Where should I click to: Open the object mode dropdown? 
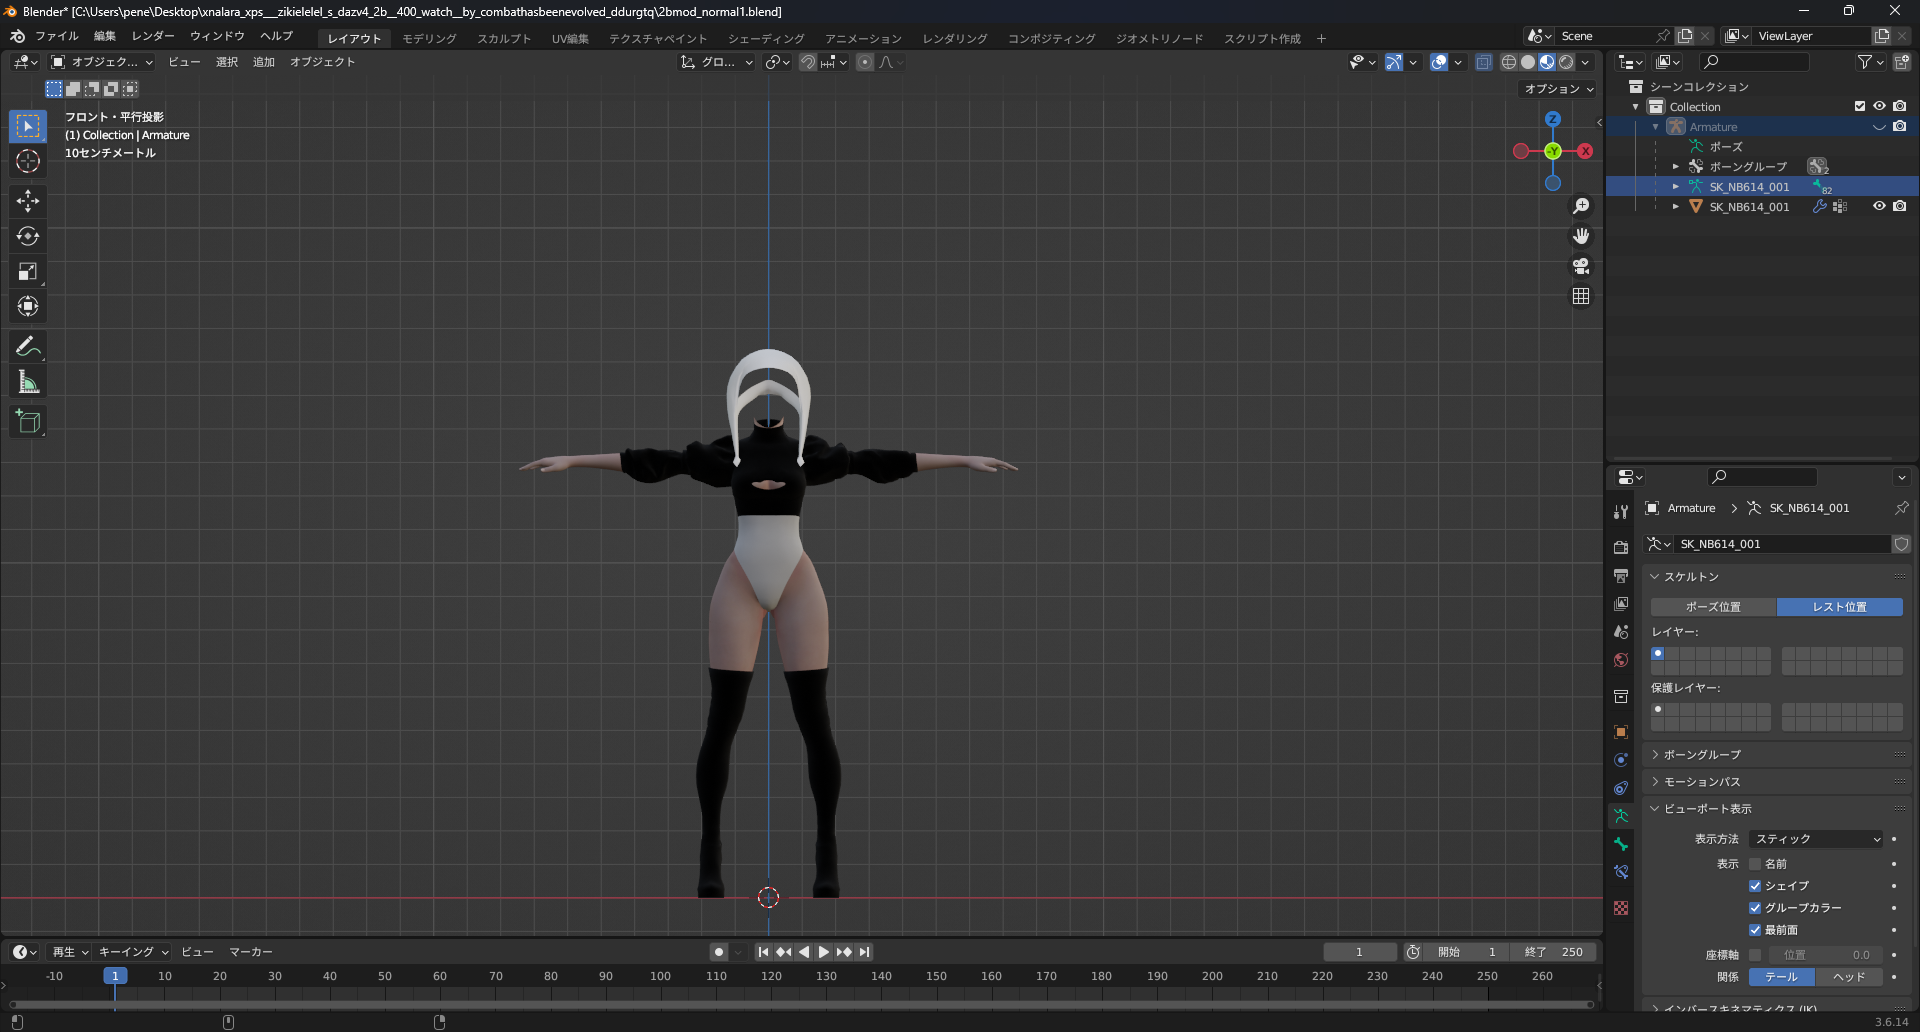coord(102,62)
